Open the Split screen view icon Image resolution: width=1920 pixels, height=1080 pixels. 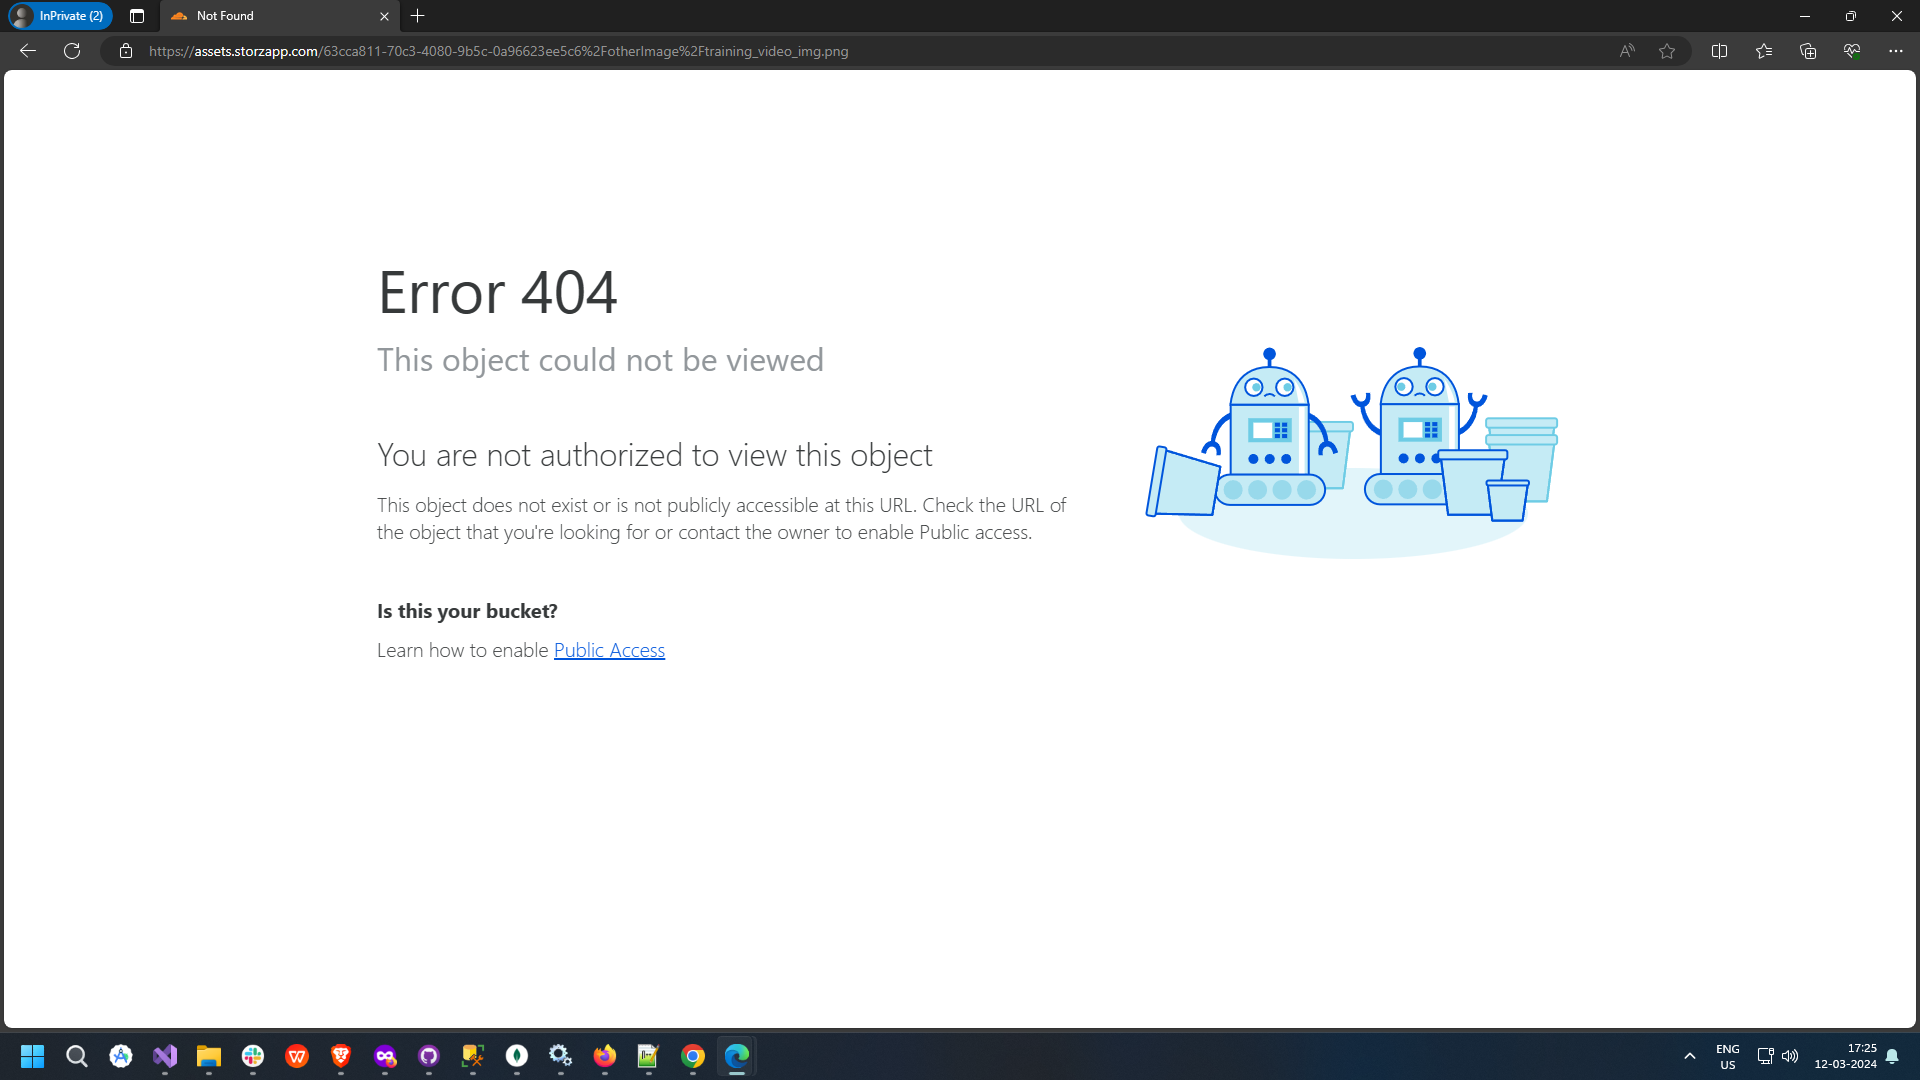pyautogui.click(x=1719, y=51)
